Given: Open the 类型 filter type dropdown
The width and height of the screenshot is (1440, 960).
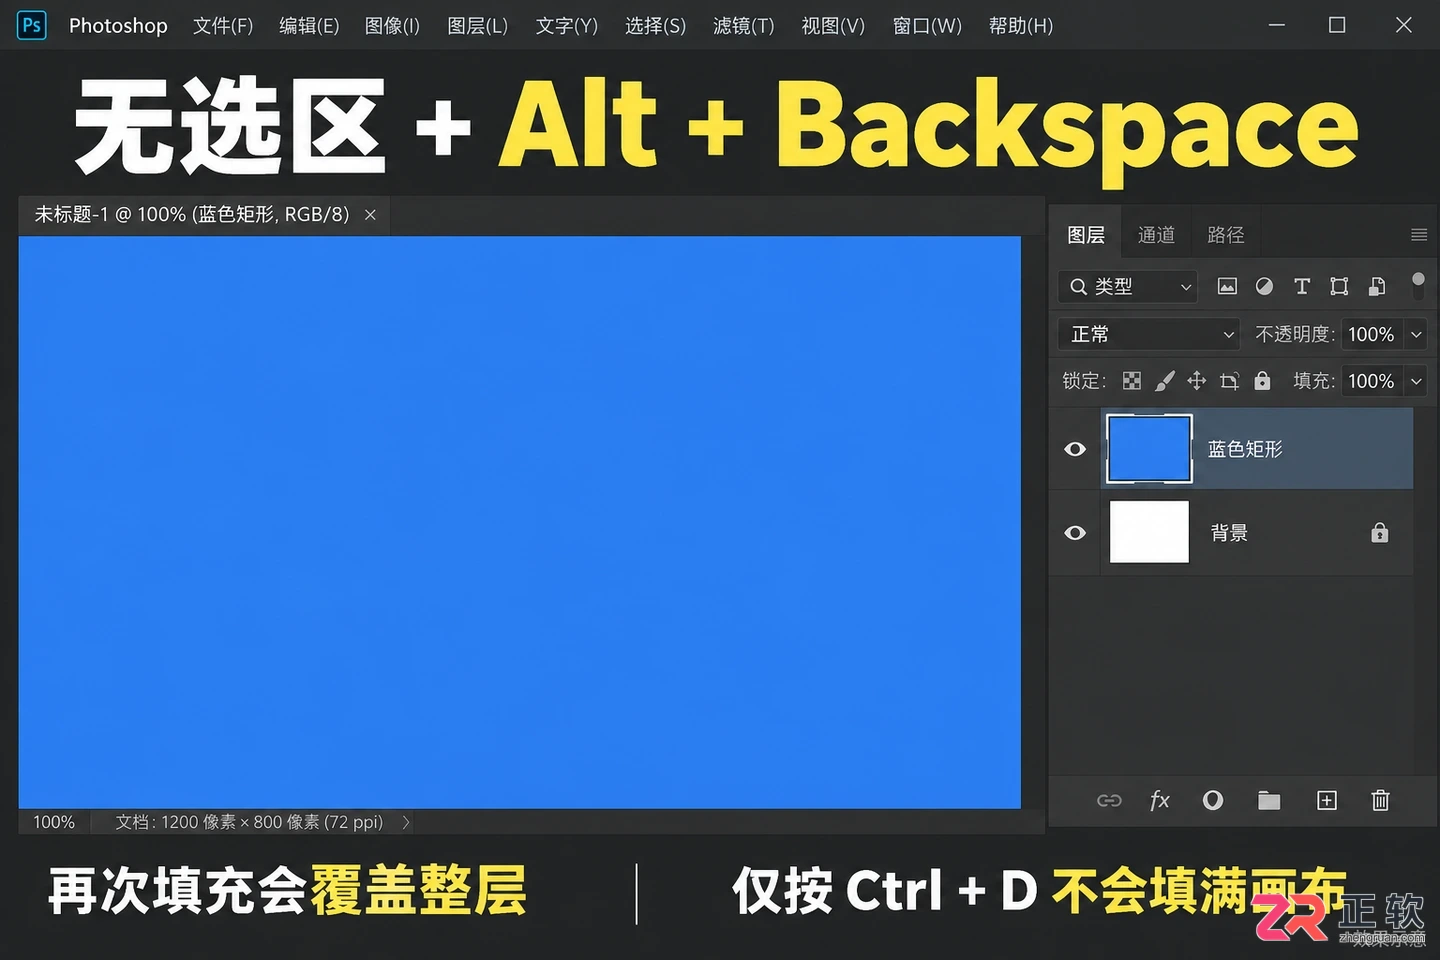Looking at the screenshot, I should coord(1128,287).
